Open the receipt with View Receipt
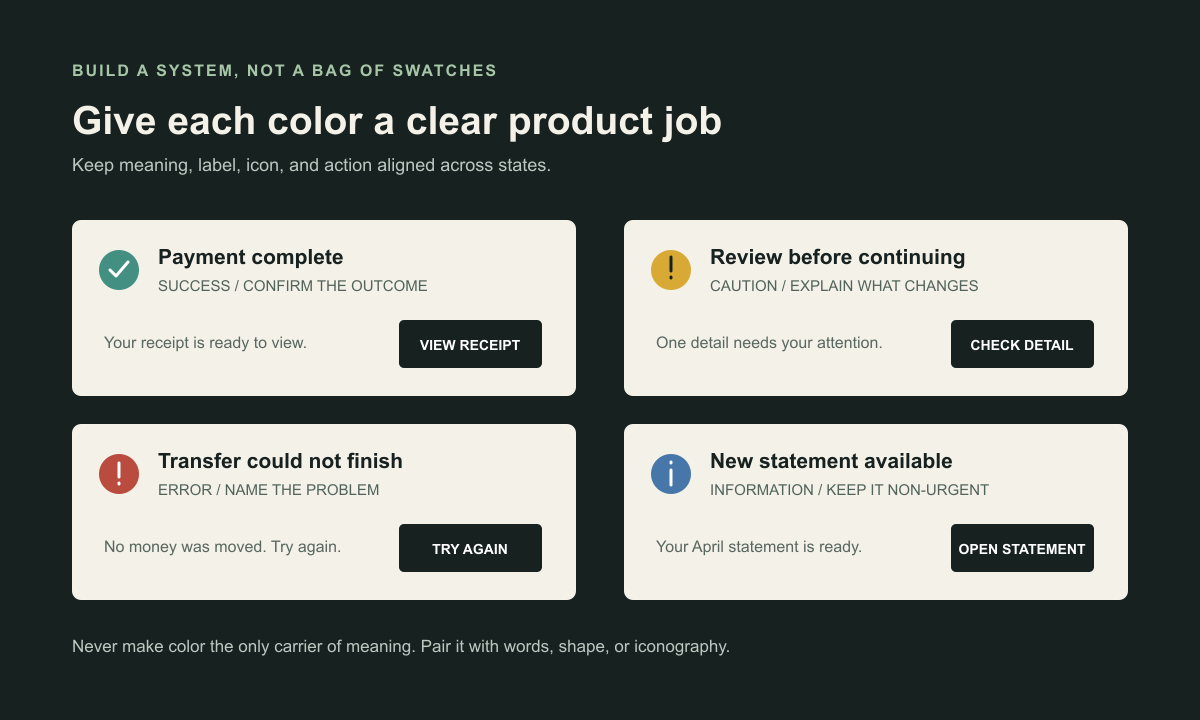 click(x=470, y=344)
